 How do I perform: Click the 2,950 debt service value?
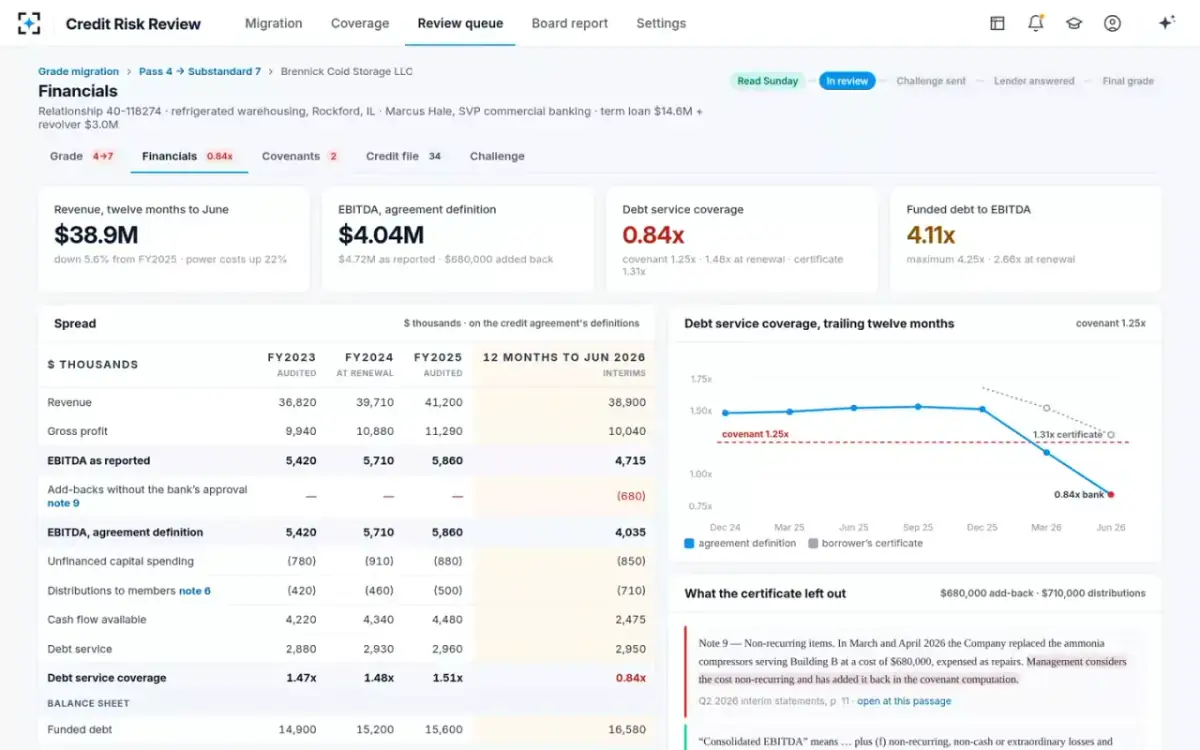click(x=630, y=649)
